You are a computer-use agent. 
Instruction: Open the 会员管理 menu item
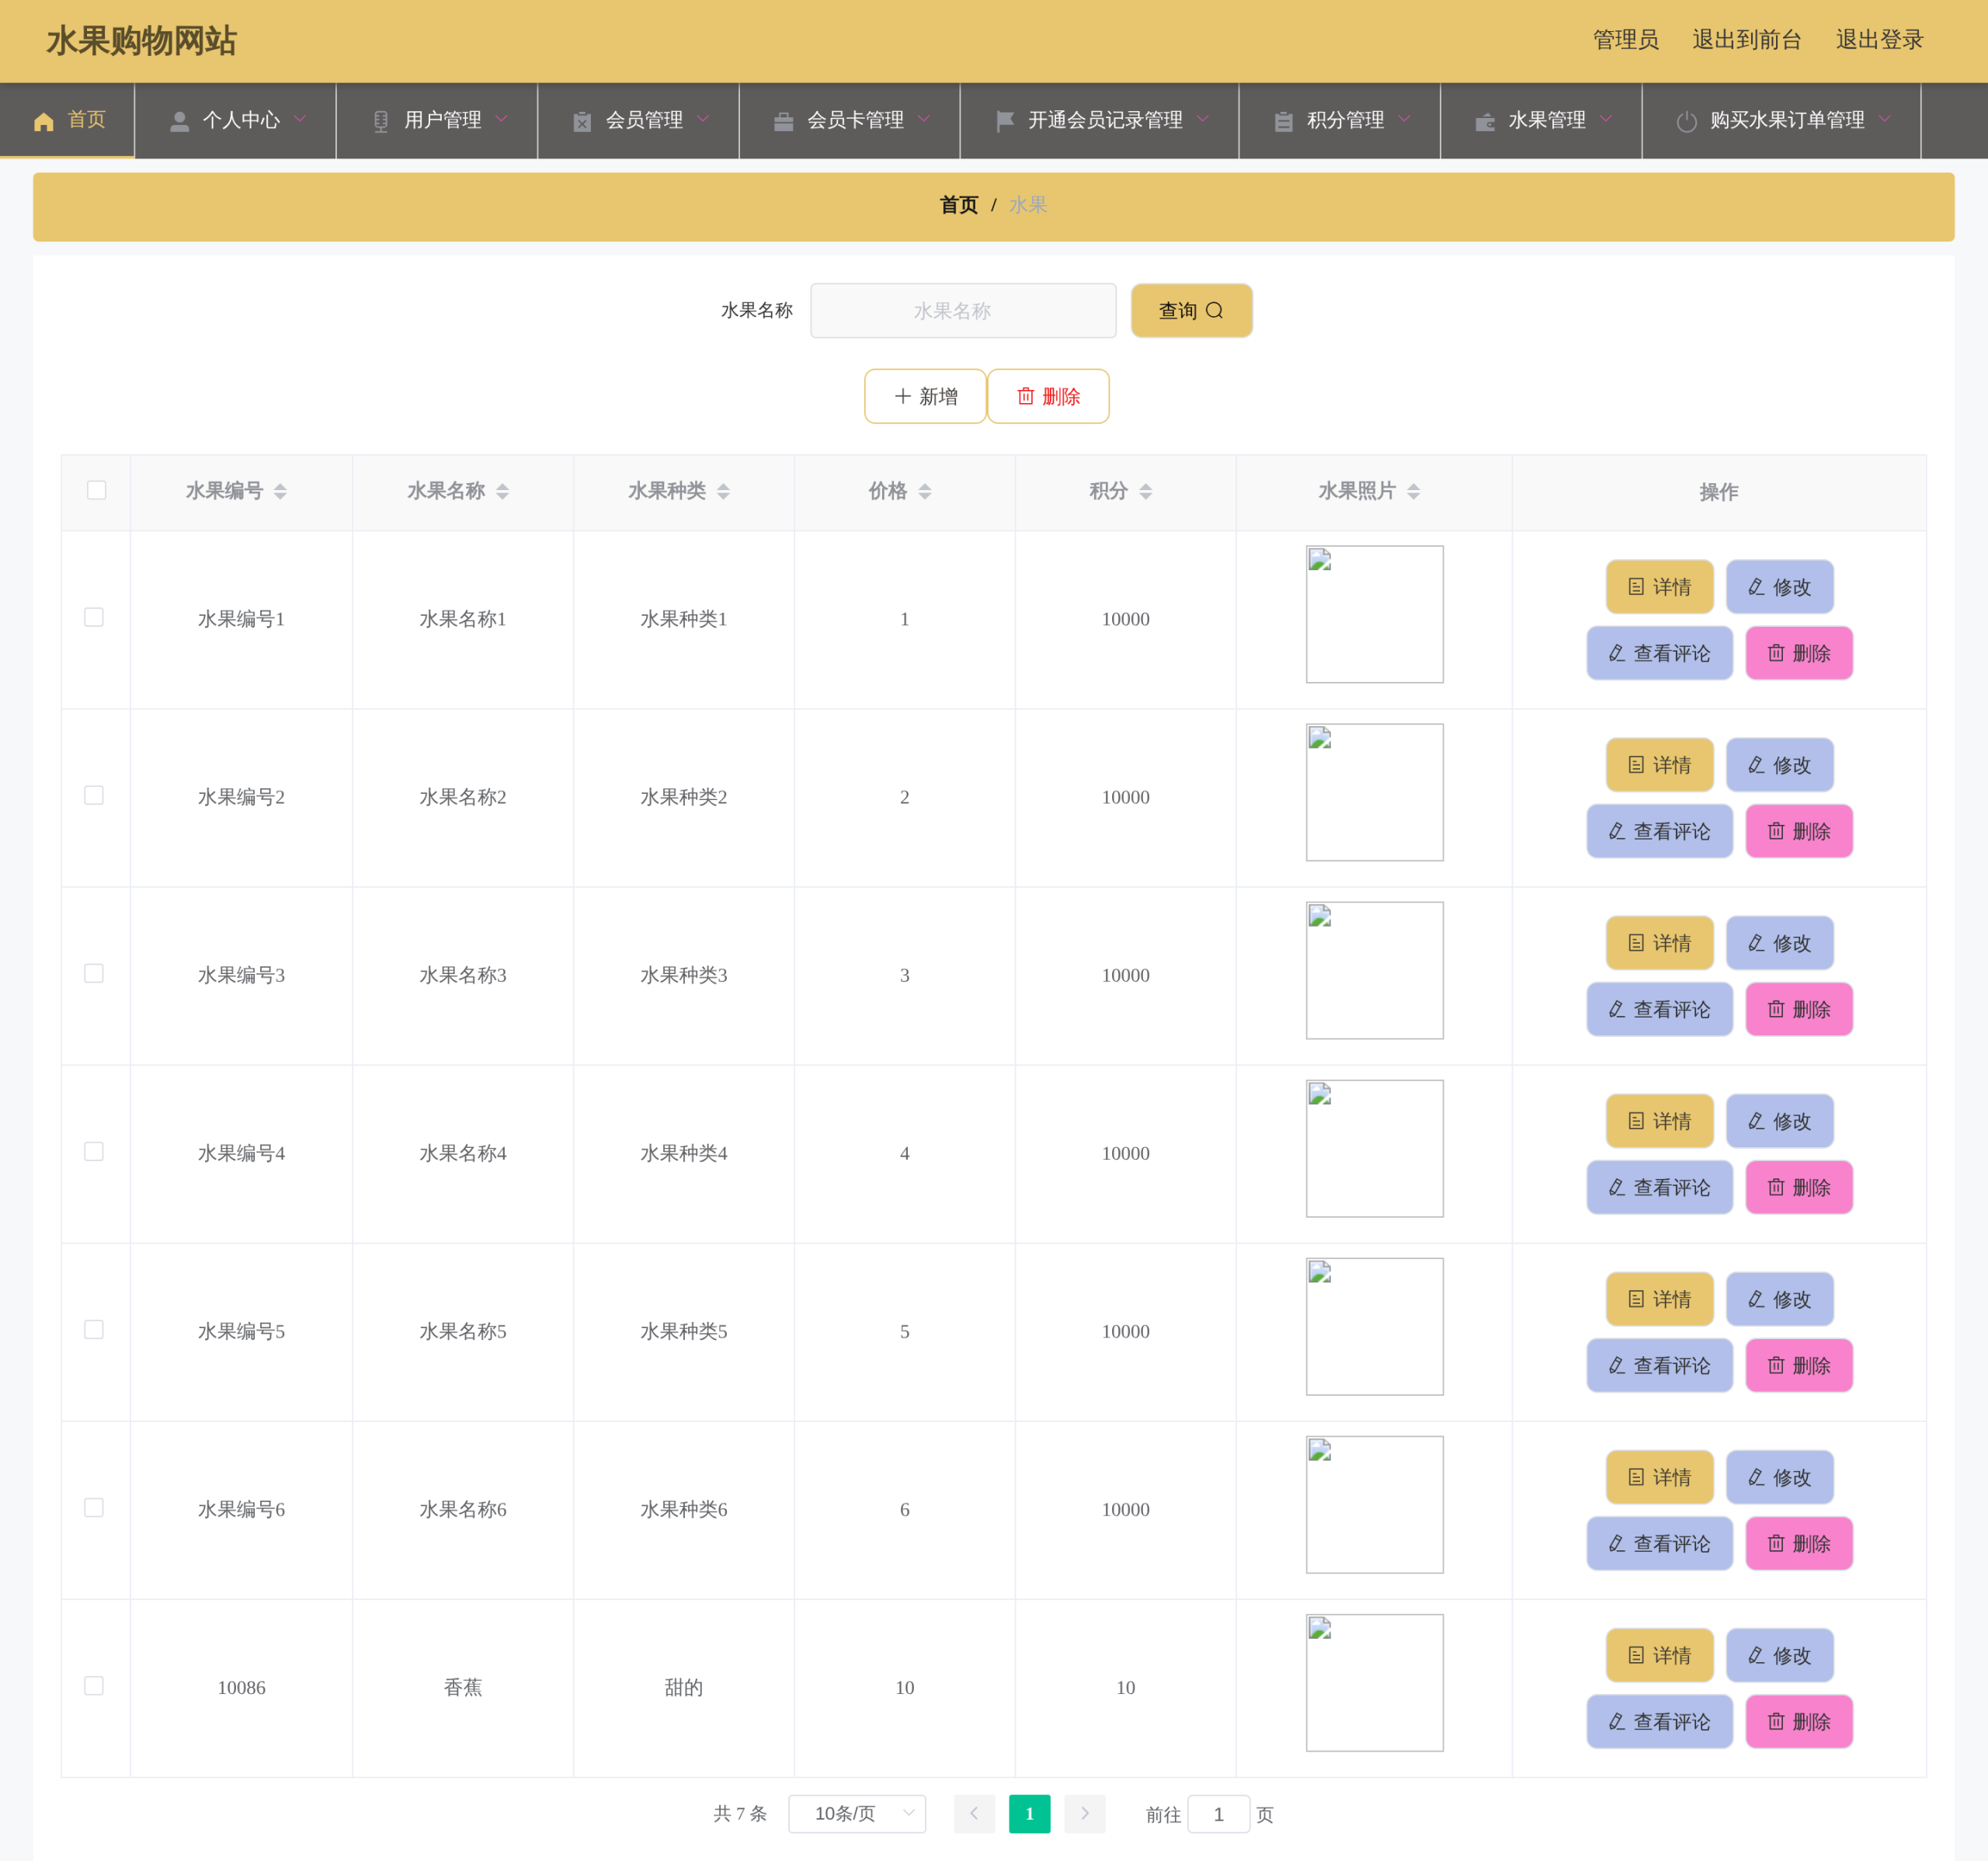click(639, 121)
